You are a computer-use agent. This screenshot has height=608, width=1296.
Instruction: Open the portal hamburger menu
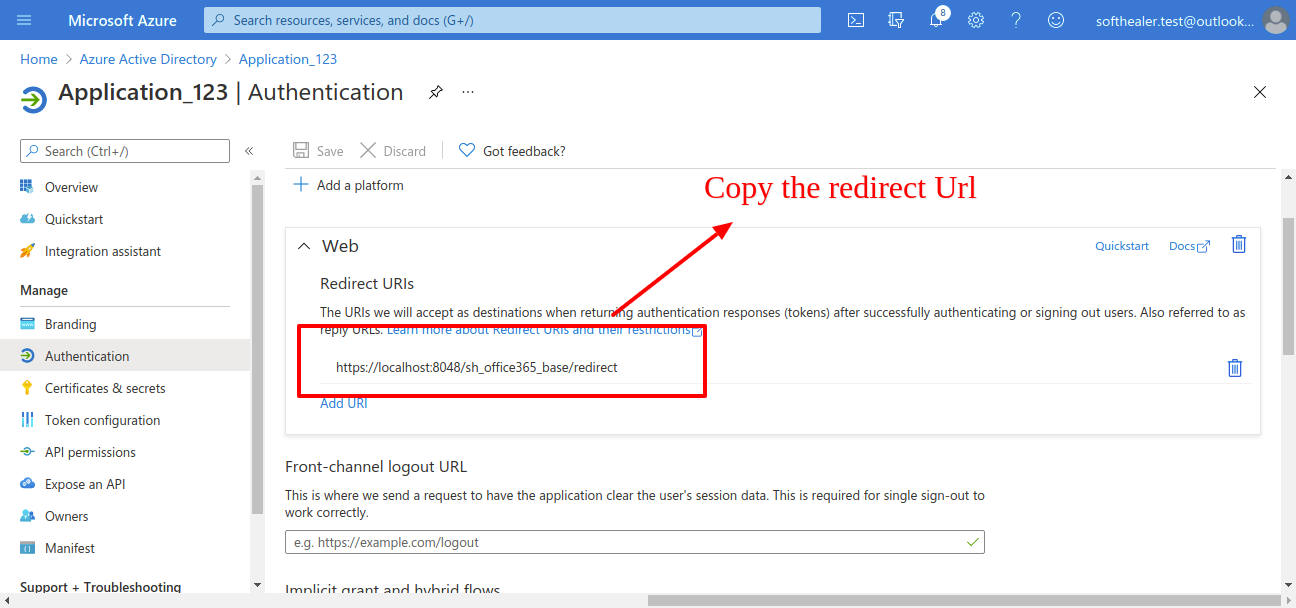click(x=24, y=20)
